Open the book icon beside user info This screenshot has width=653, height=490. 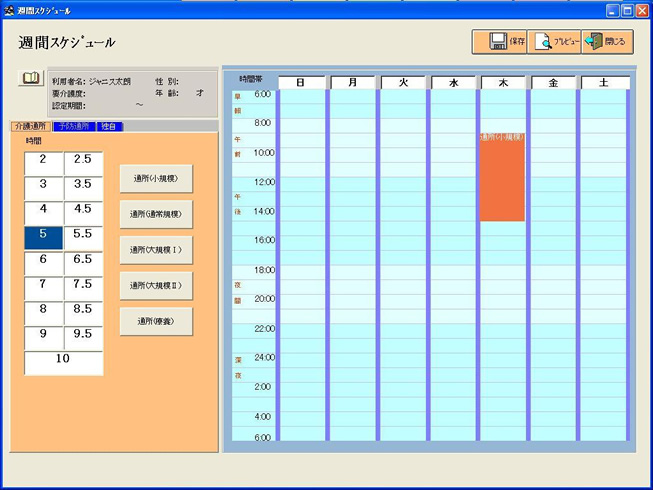(30, 78)
